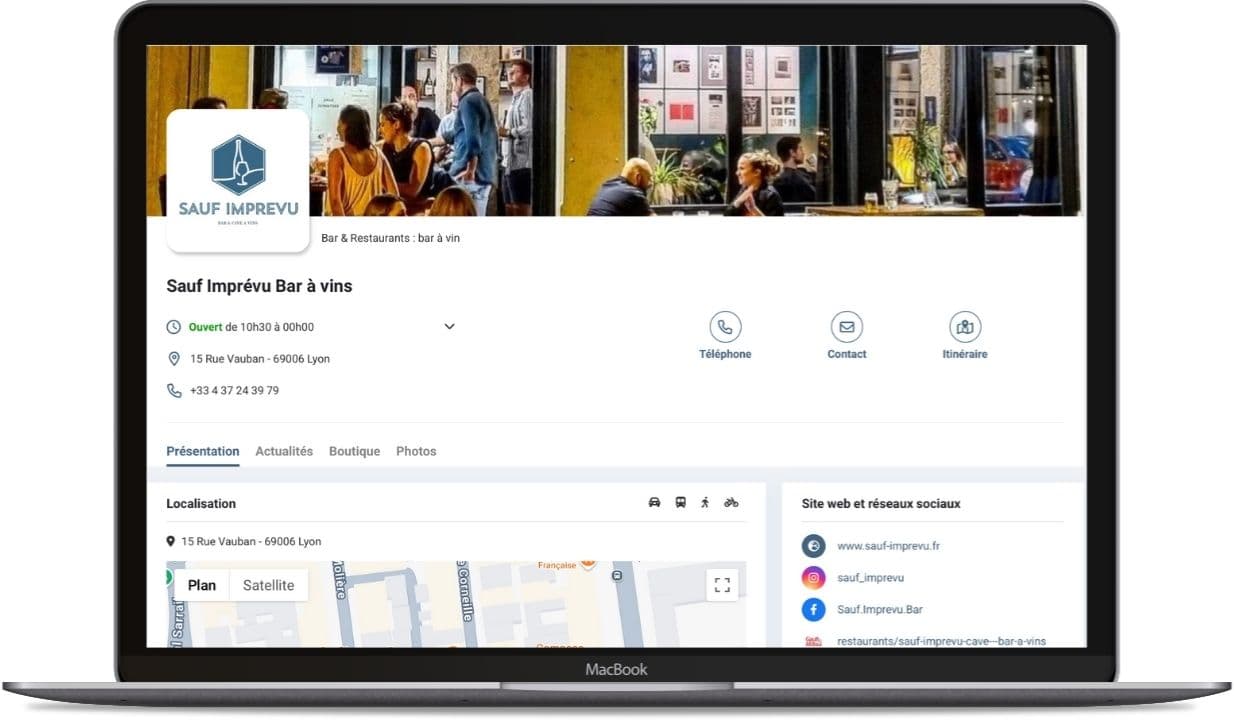1234x720 pixels.
Task: Select bicycle mode icon
Action: (x=731, y=503)
